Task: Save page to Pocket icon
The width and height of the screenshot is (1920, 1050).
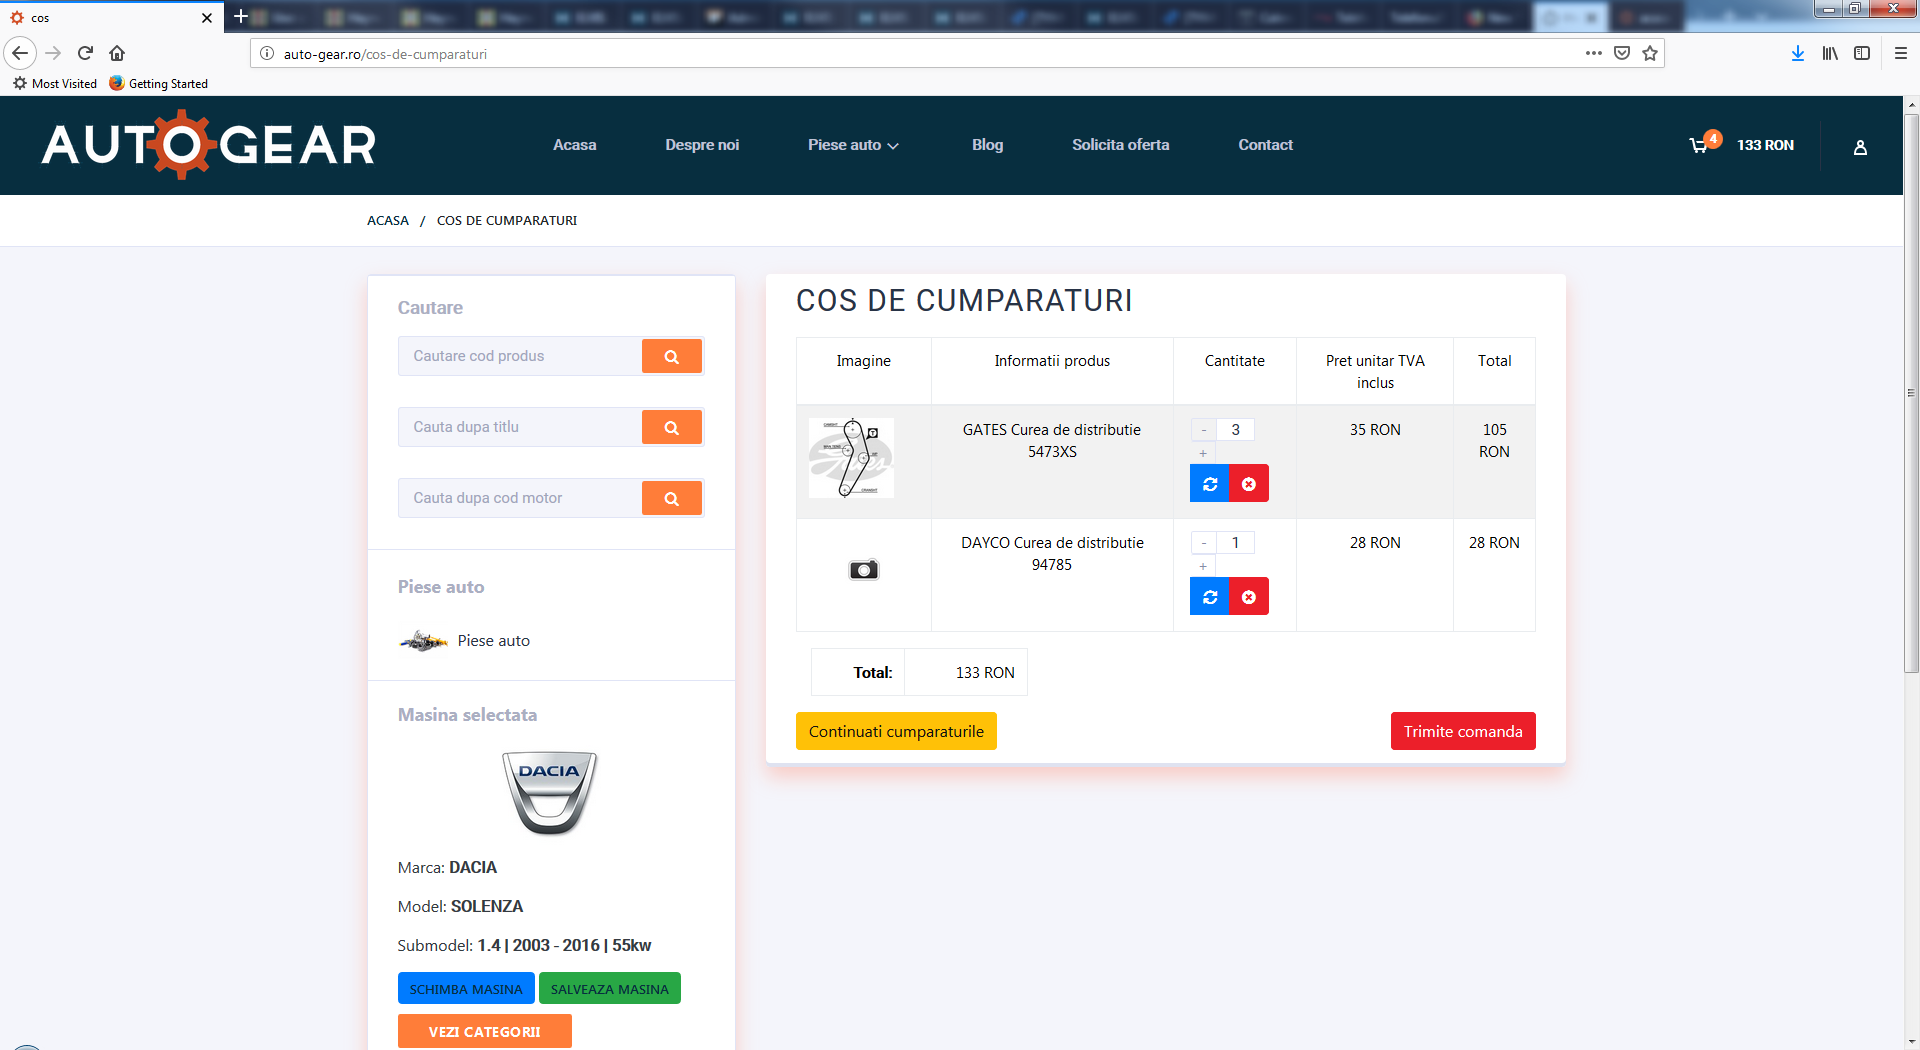Action: coord(1622,53)
